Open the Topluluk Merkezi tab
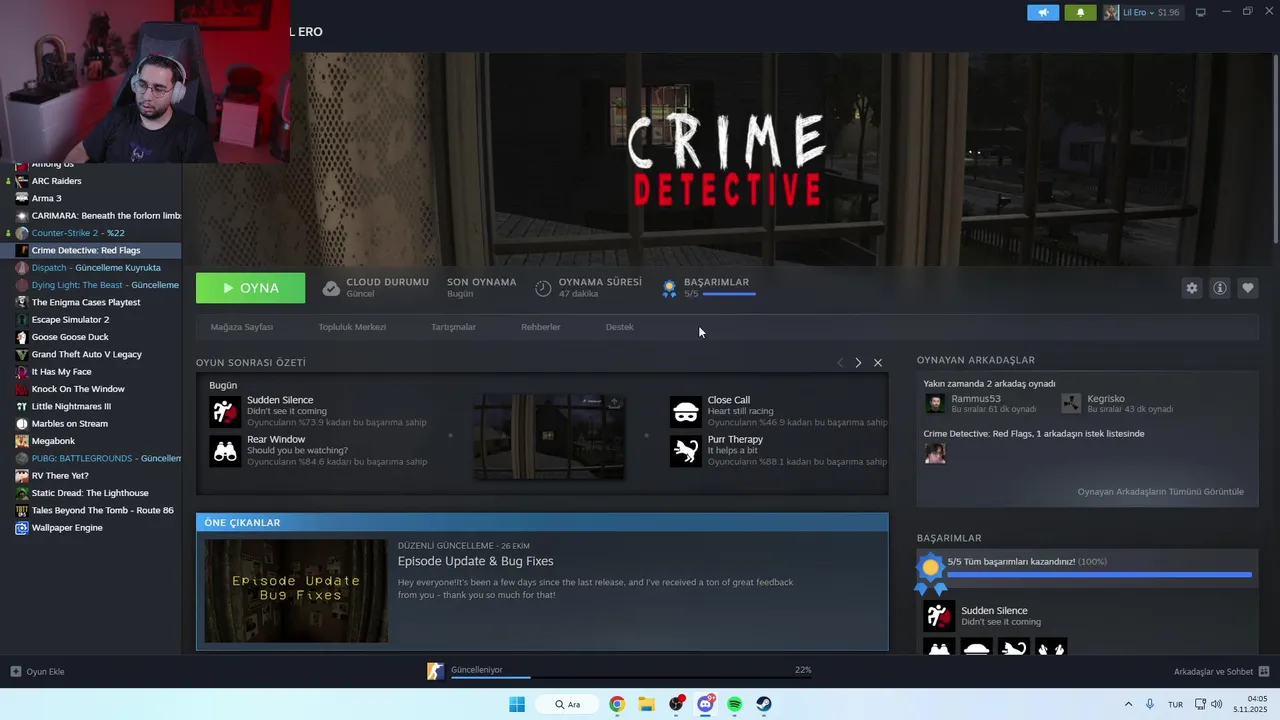Screen dimensions: 1280x720 tap(352, 327)
